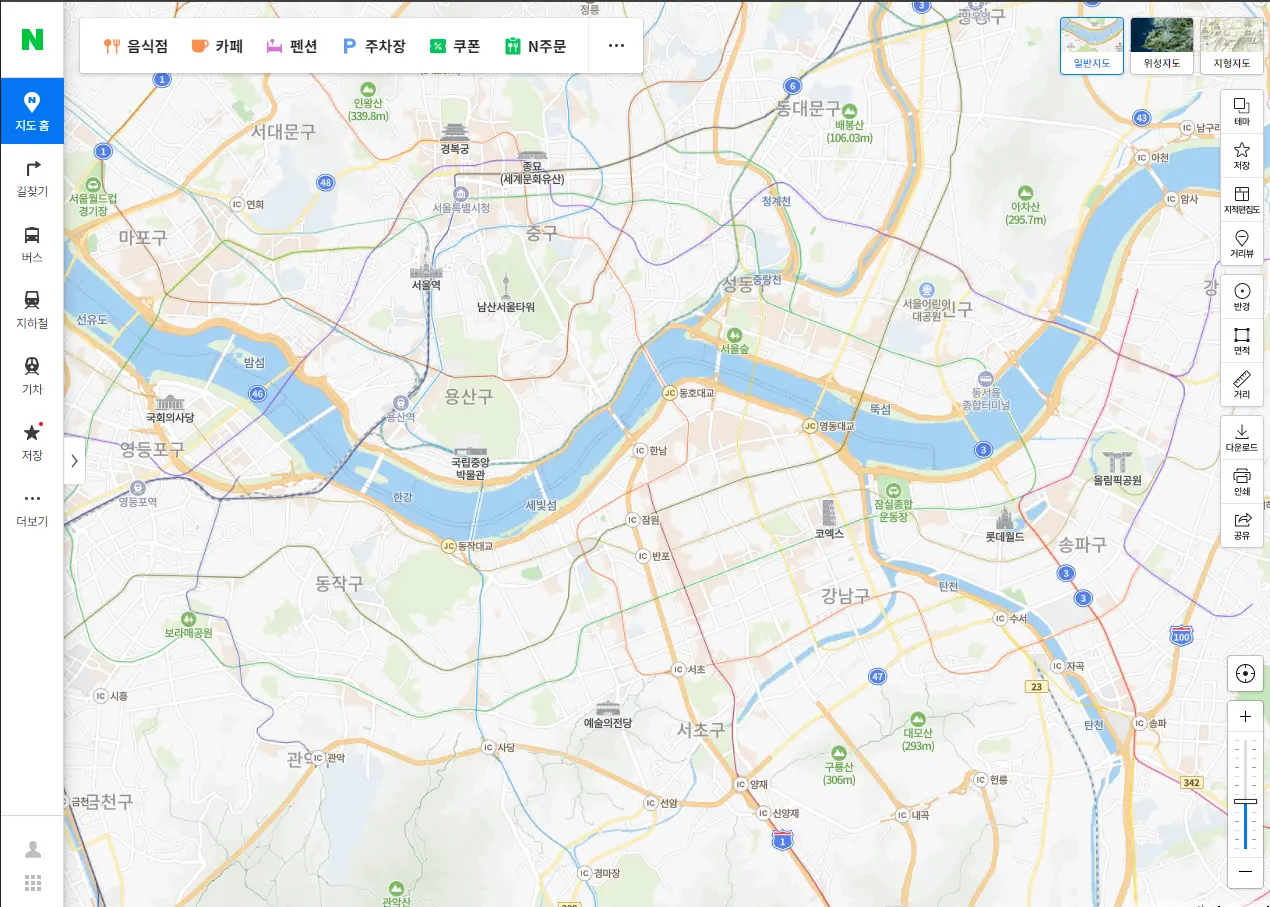Zoom in with the plus button
The height and width of the screenshot is (907, 1270).
(1245, 717)
